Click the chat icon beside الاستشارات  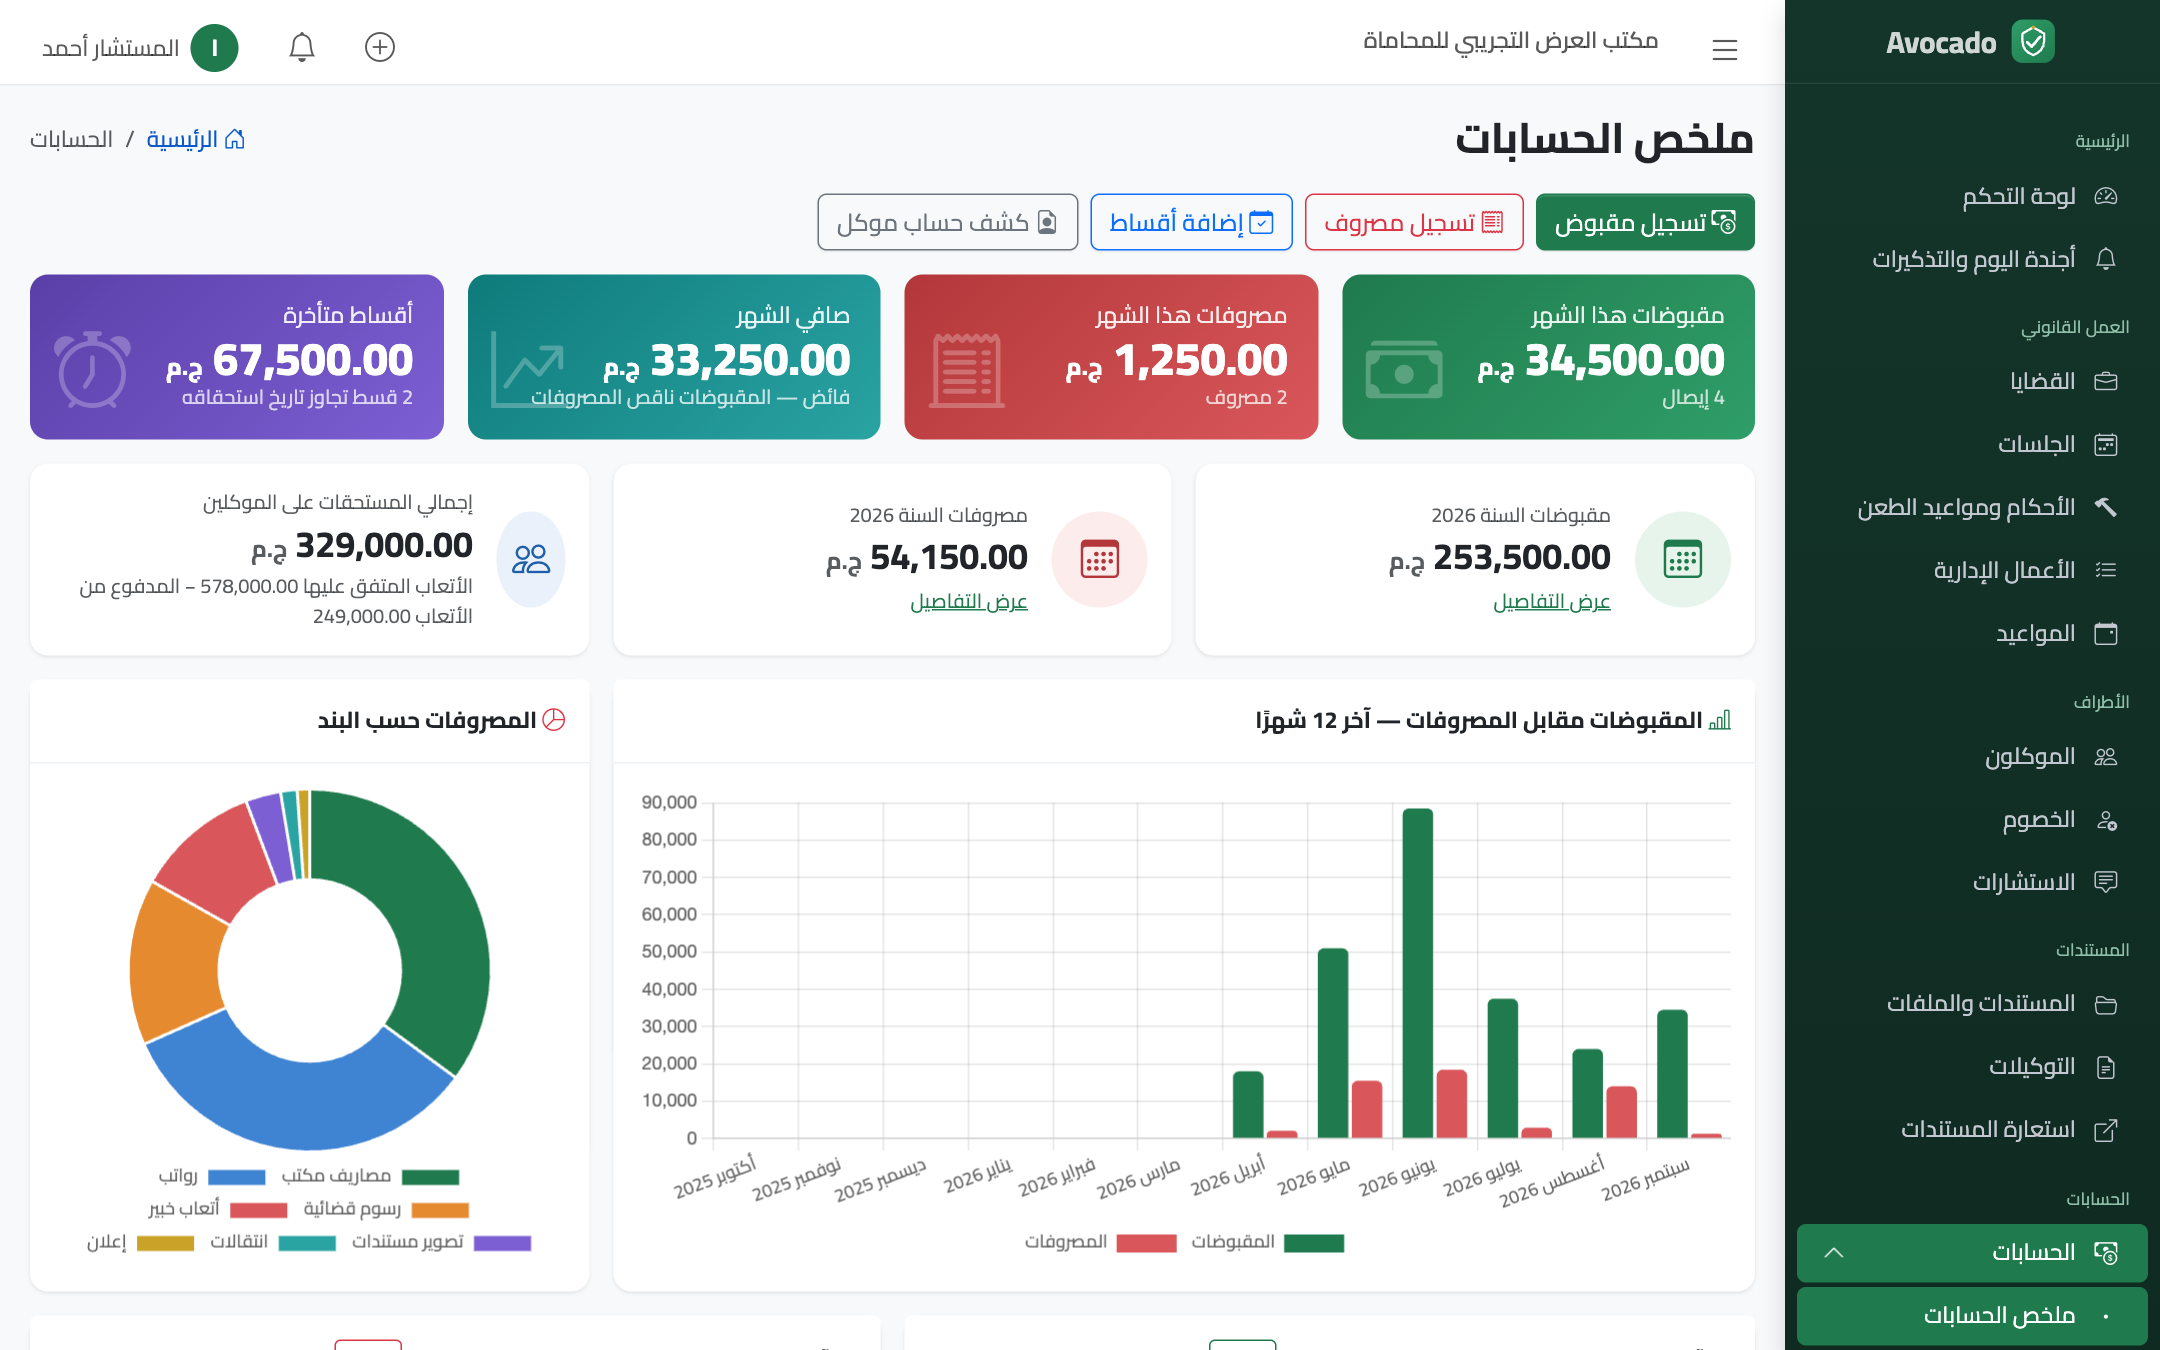click(x=2106, y=882)
